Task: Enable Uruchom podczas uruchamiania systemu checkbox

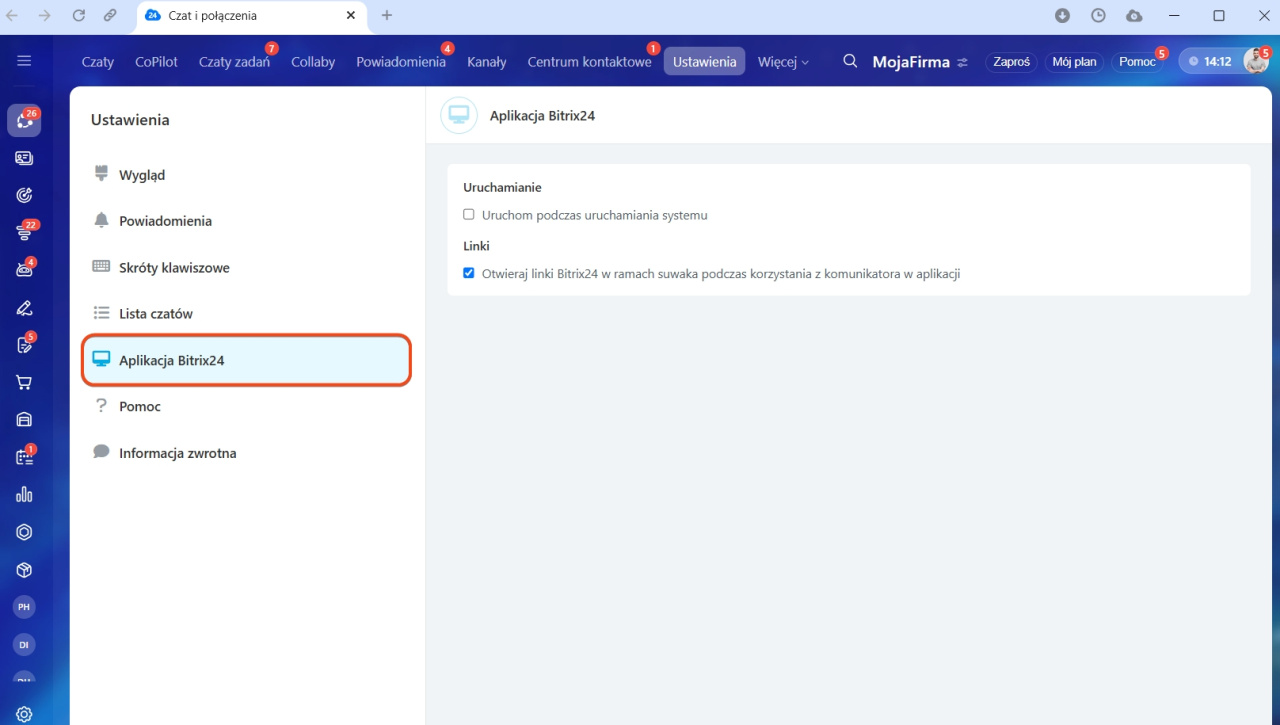Action: tap(469, 215)
